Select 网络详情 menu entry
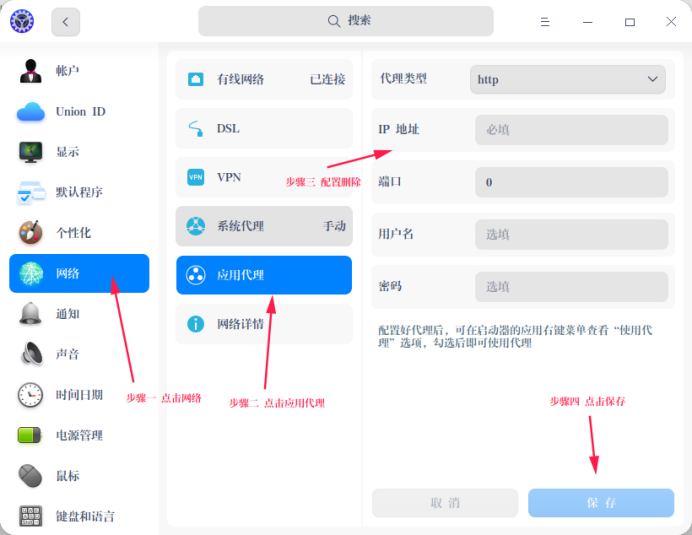Viewport: 692px width, 535px height. click(x=264, y=324)
